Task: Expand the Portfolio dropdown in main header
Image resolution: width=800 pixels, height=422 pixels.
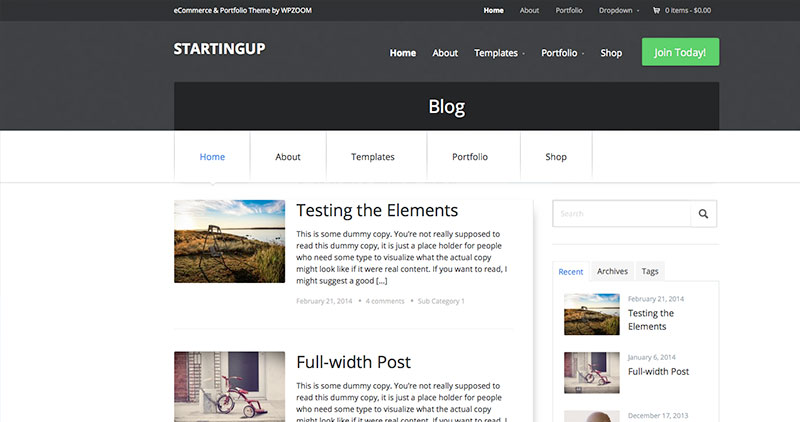Action: [562, 53]
